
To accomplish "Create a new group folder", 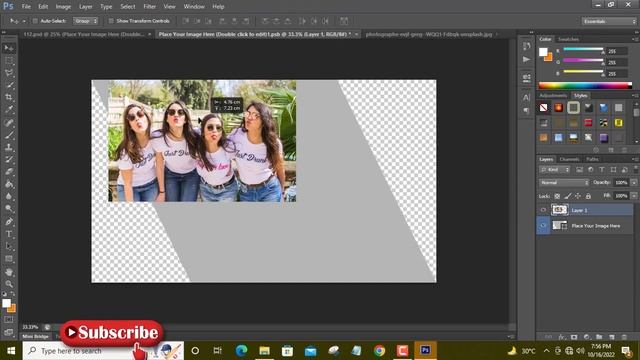I will 599,337.
